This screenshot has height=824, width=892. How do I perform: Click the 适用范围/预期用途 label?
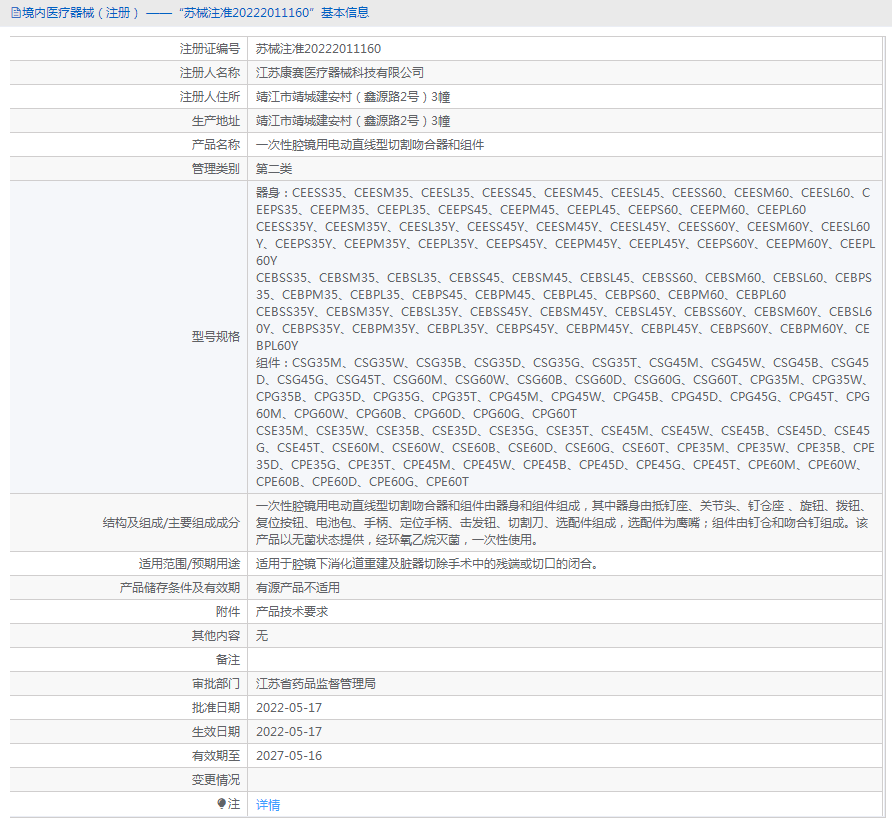[x=189, y=563]
